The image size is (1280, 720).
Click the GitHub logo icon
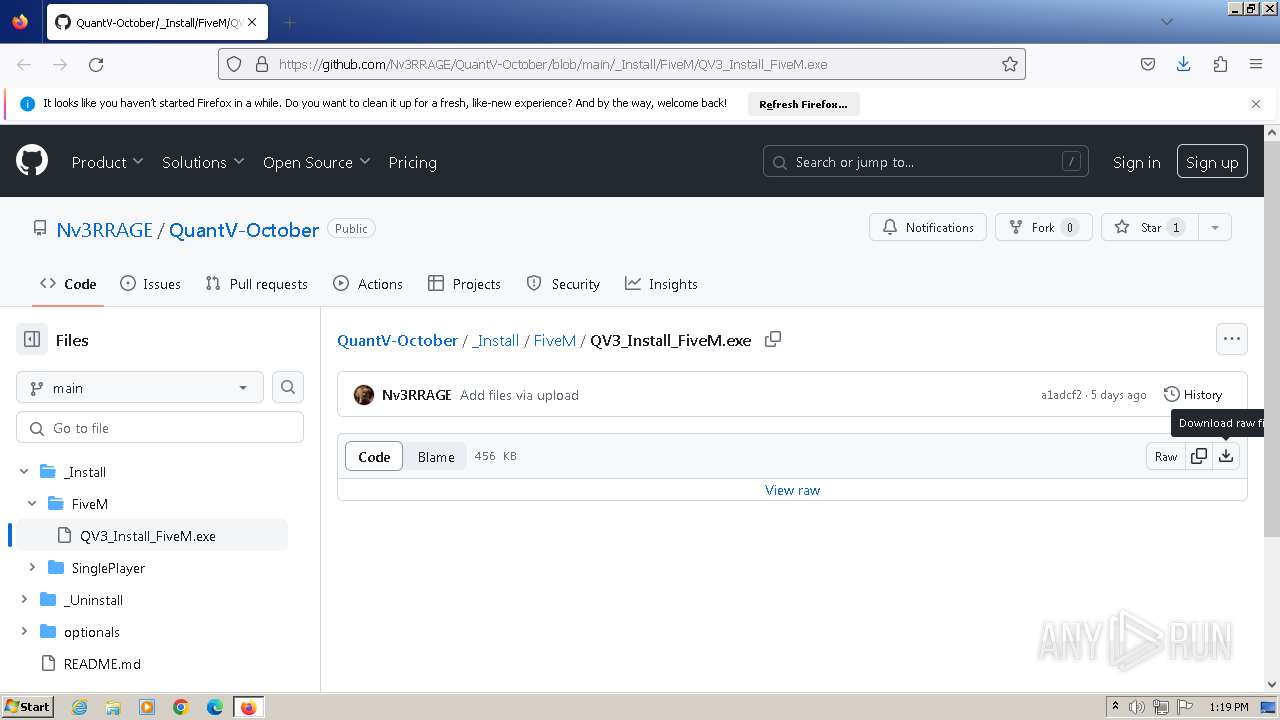point(32,161)
